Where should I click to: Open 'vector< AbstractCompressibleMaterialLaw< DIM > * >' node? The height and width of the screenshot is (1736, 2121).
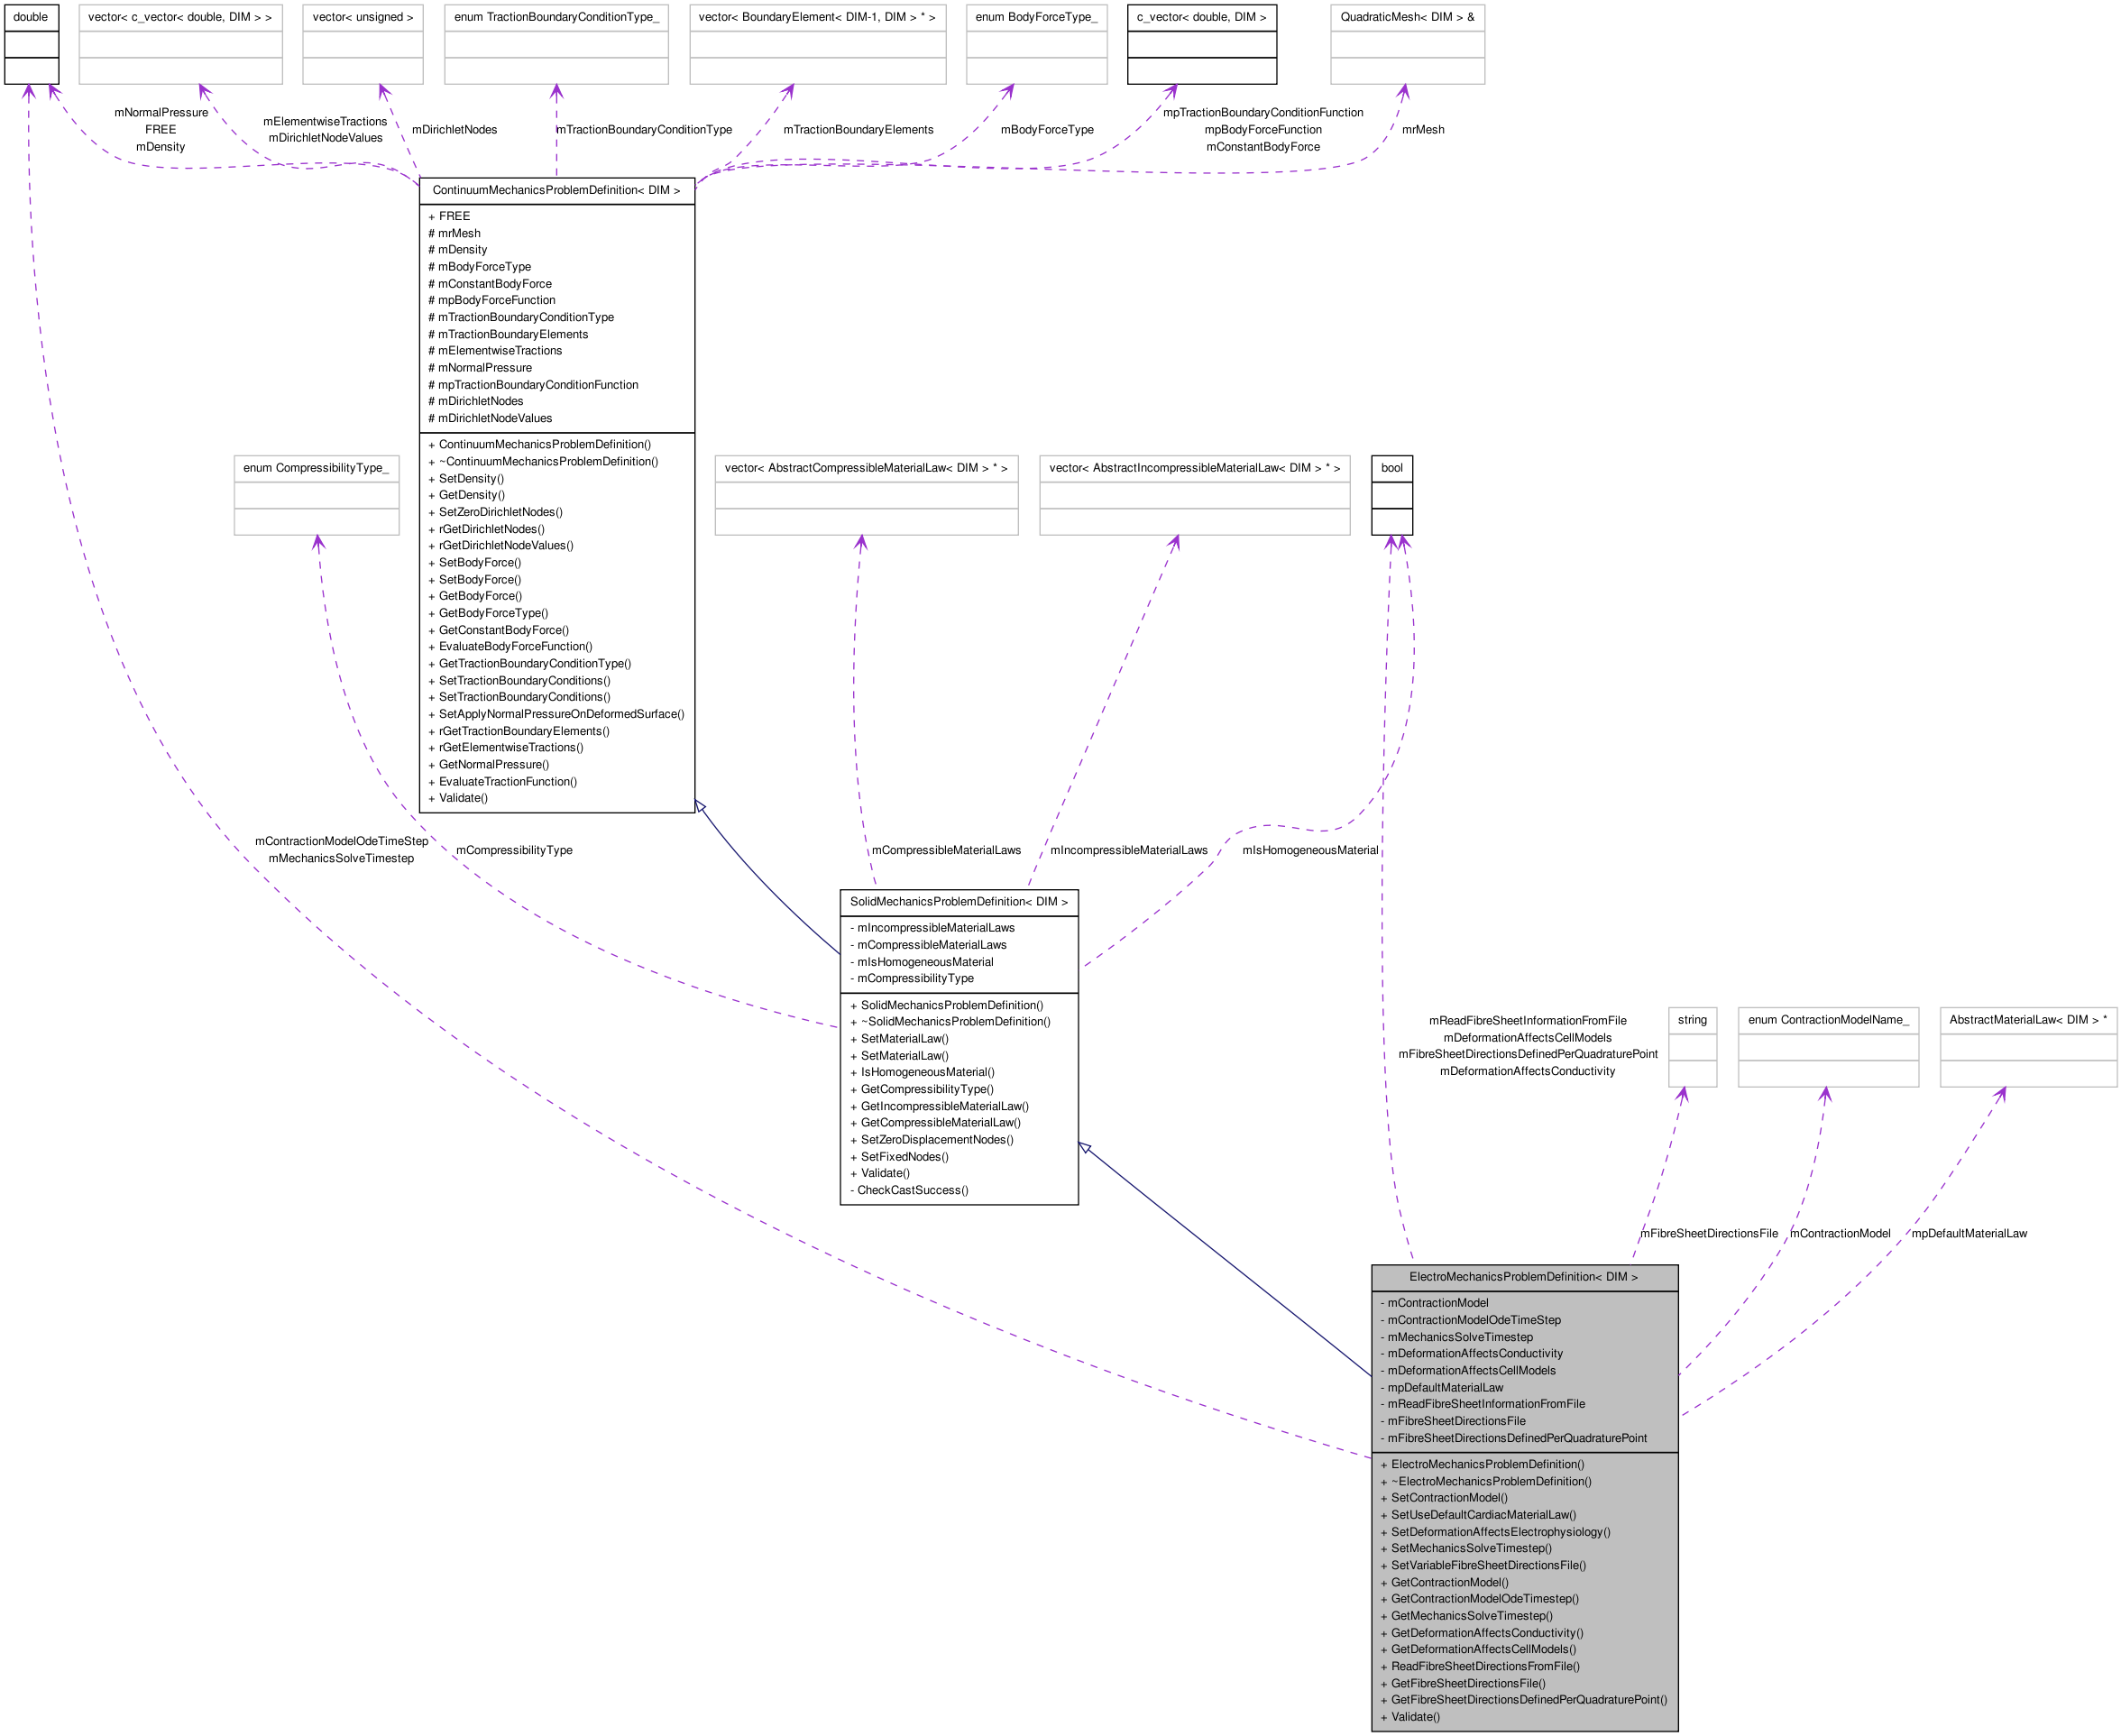tap(866, 495)
